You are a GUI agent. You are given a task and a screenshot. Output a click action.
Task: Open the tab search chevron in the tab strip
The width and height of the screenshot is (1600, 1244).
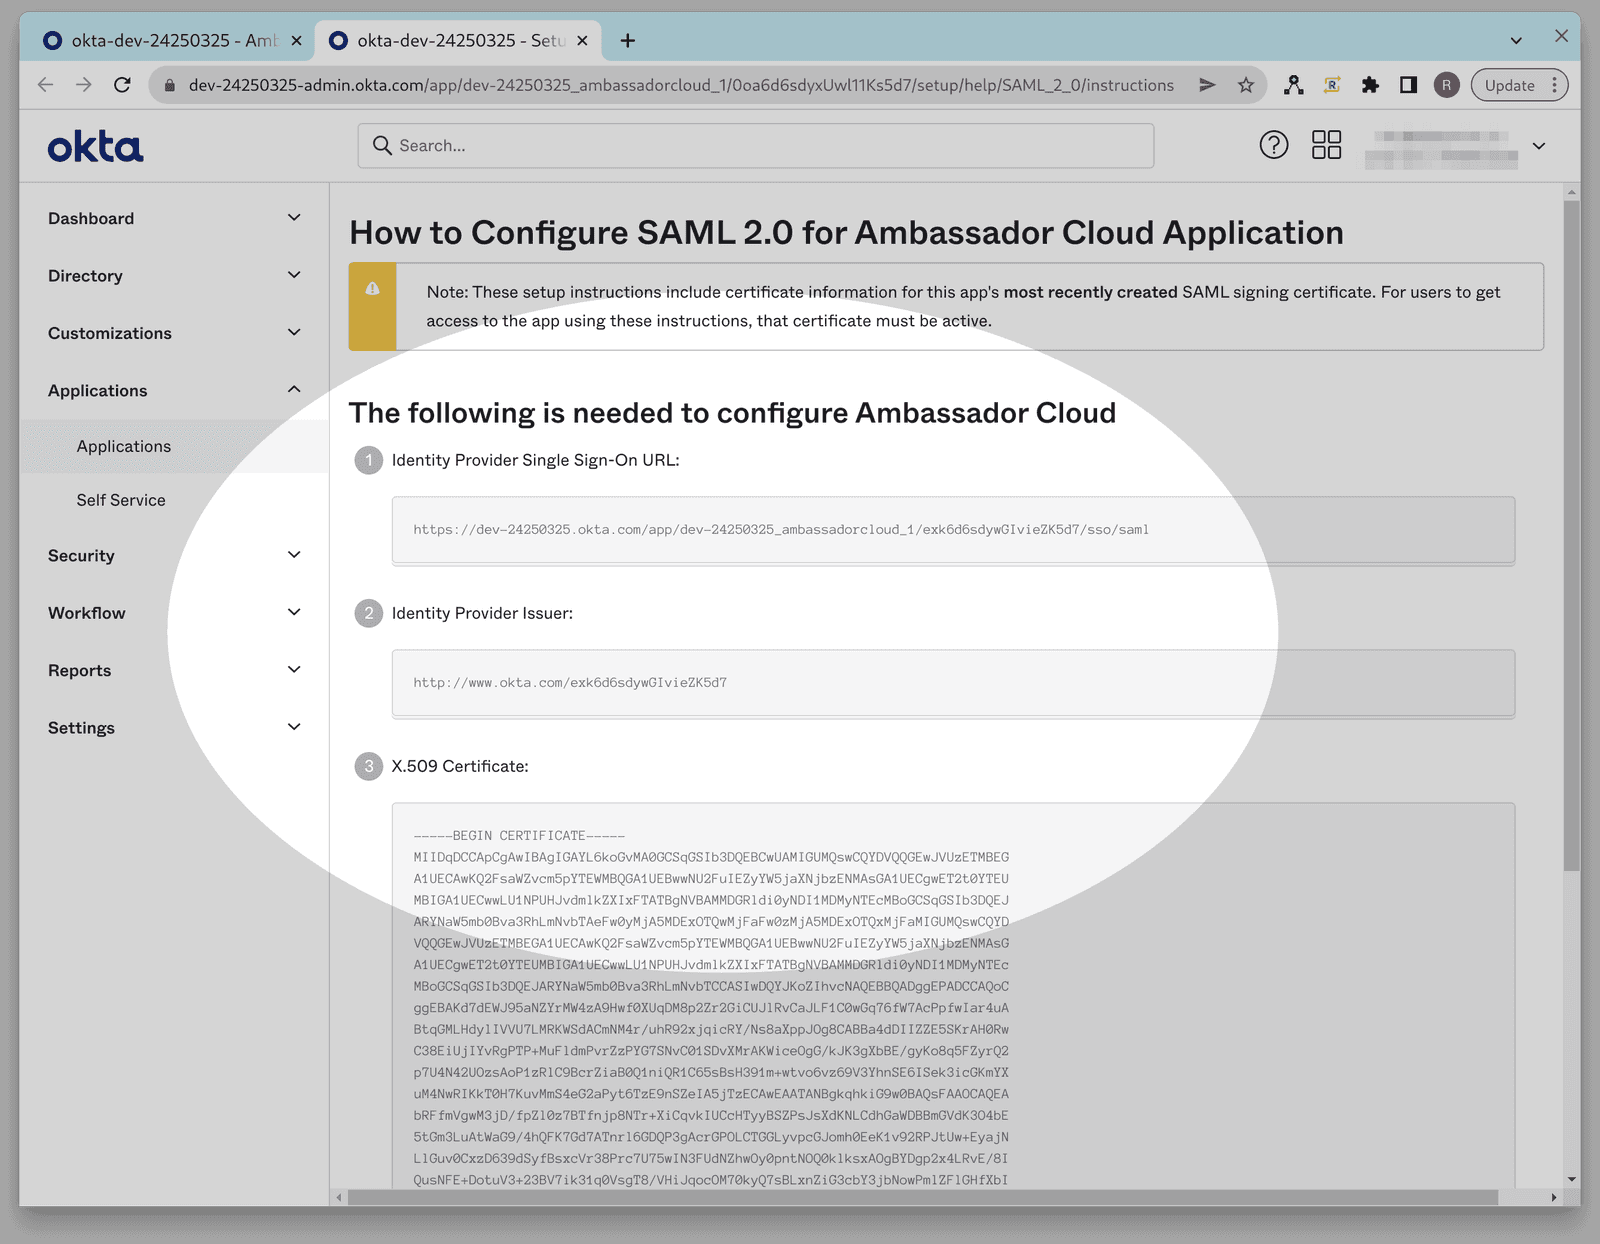[1516, 40]
